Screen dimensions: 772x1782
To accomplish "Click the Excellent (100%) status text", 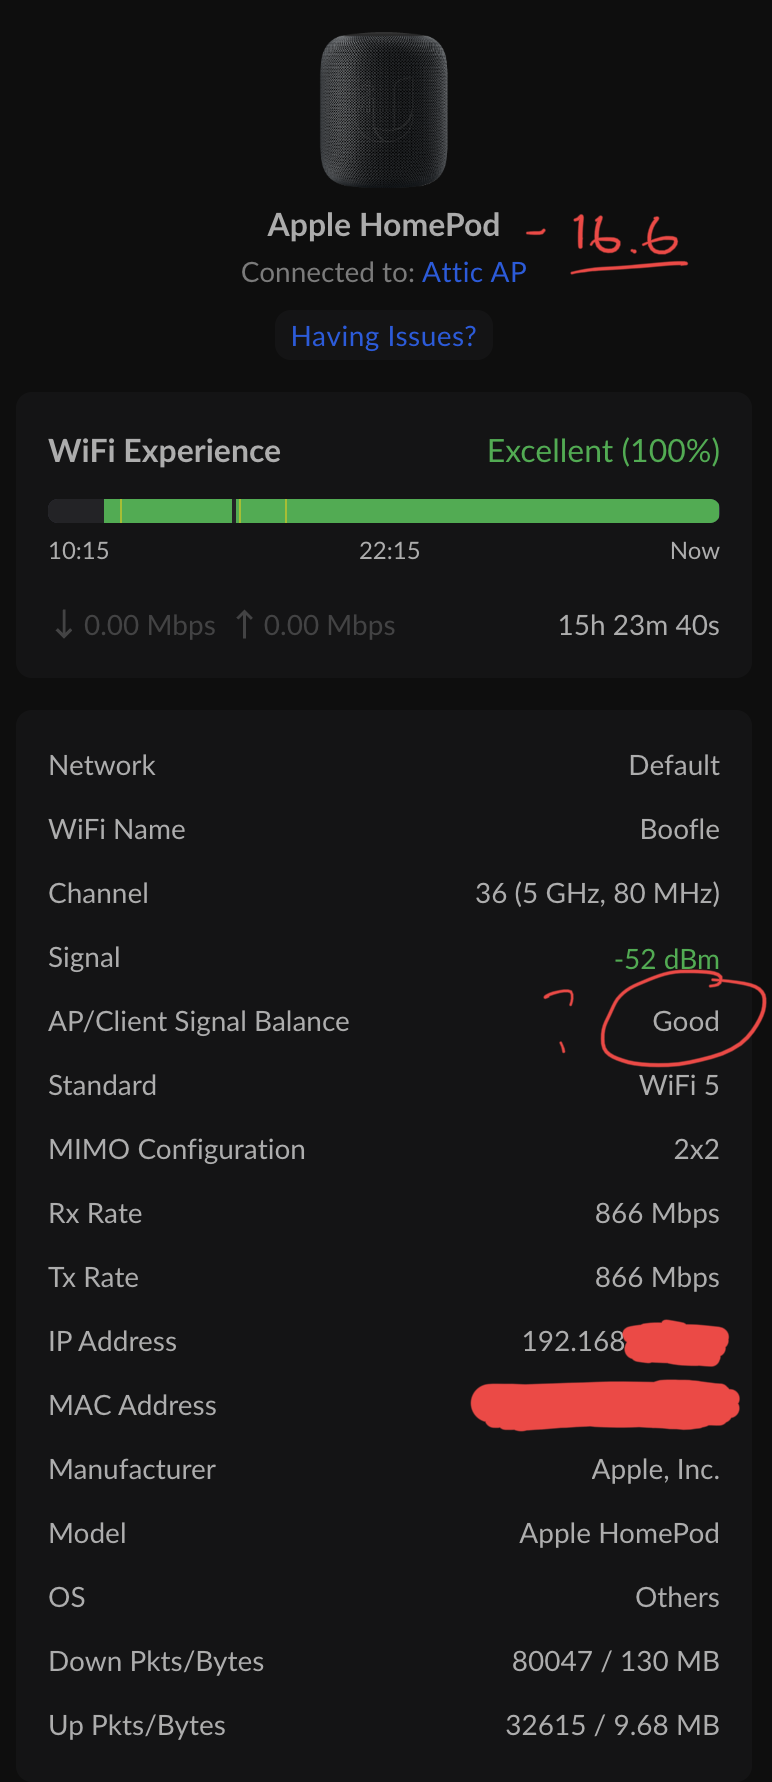I will point(604,451).
